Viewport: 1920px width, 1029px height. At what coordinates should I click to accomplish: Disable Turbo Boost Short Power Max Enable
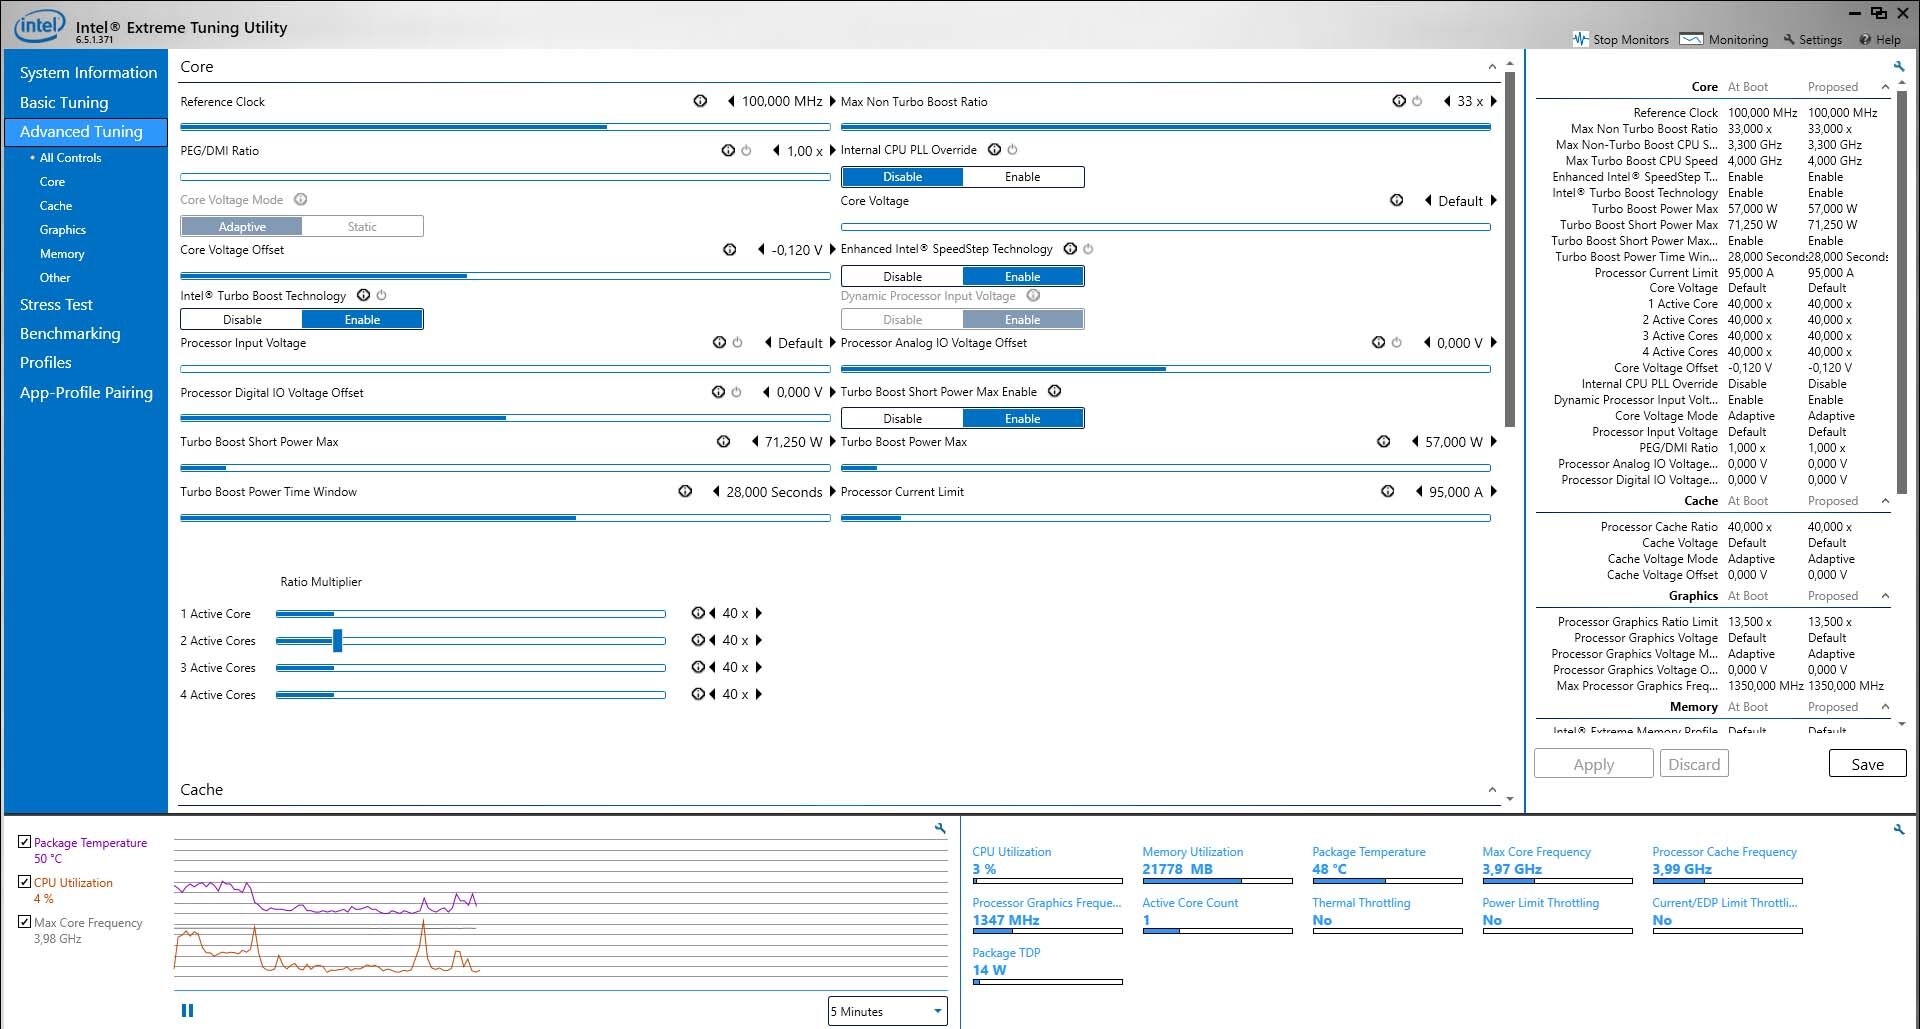pos(902,419)
